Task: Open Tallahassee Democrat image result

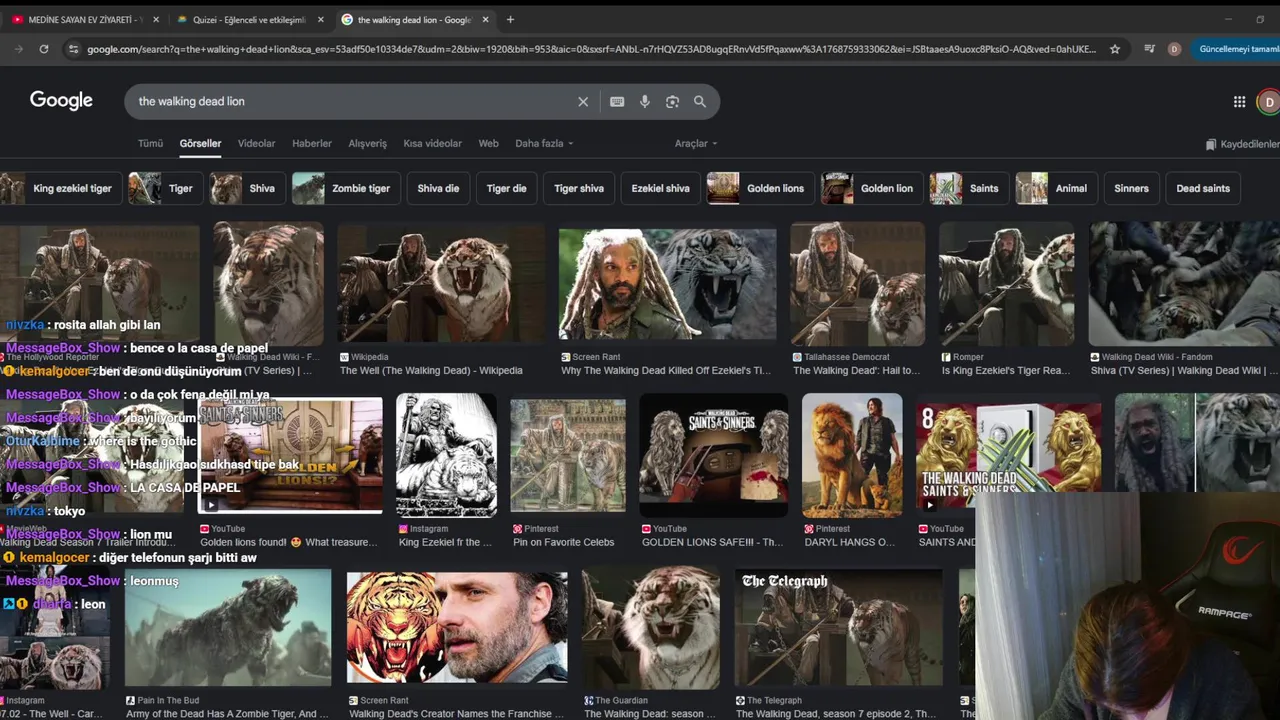Action: 858,284
